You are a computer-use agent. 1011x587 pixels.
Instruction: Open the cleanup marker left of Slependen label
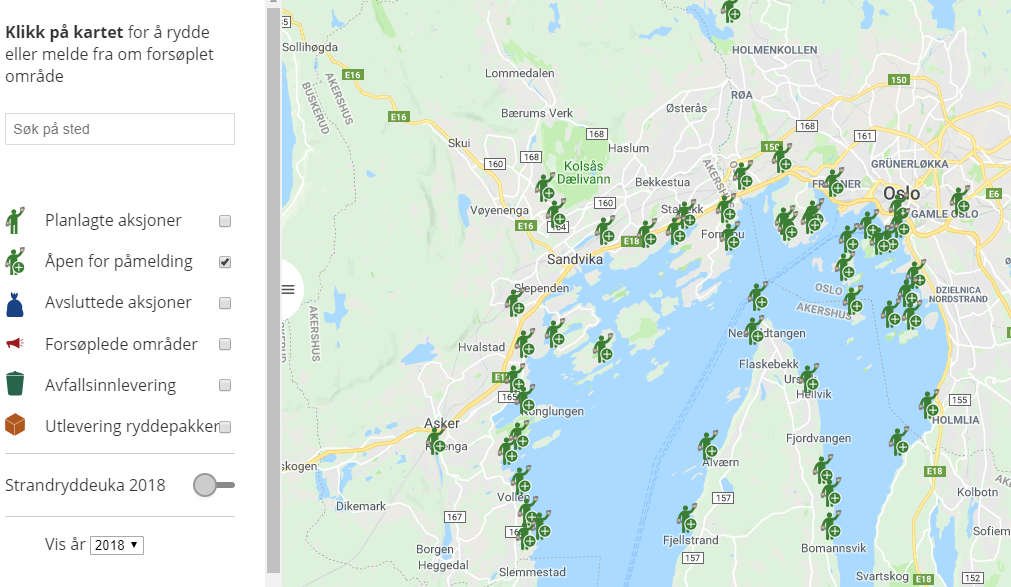point(515,303)
